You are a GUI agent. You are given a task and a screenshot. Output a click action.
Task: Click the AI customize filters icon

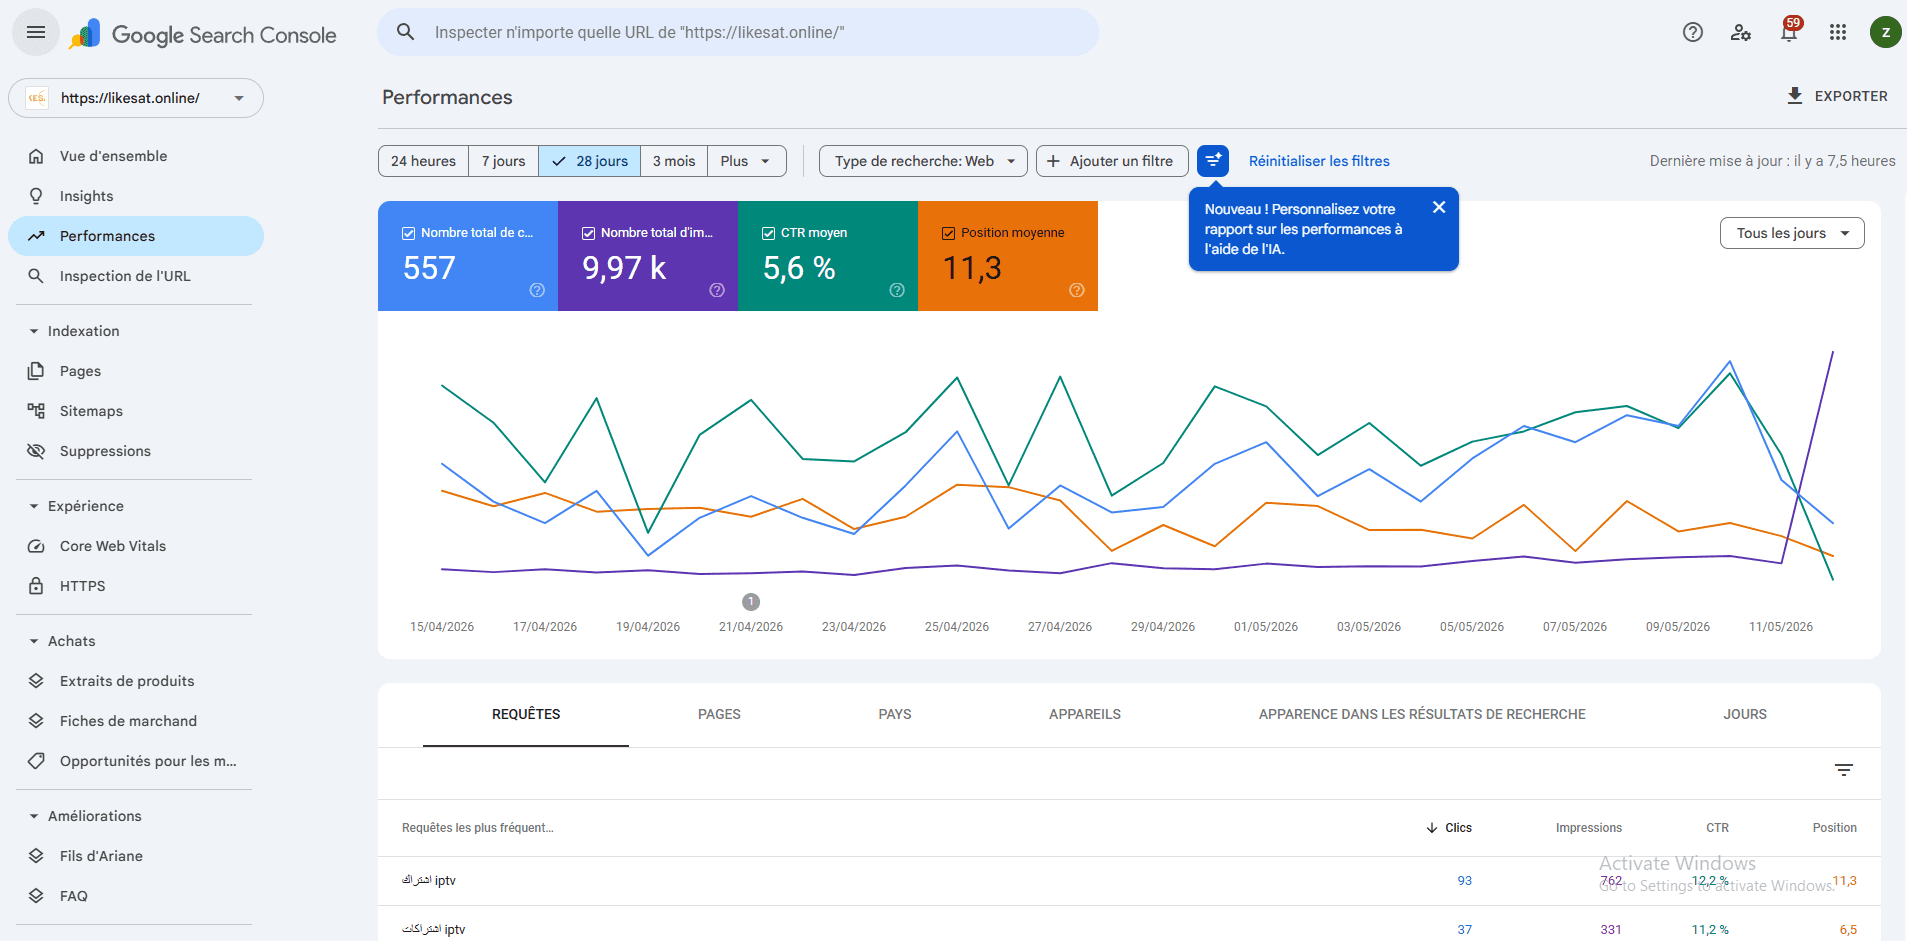pos(1213,160)
